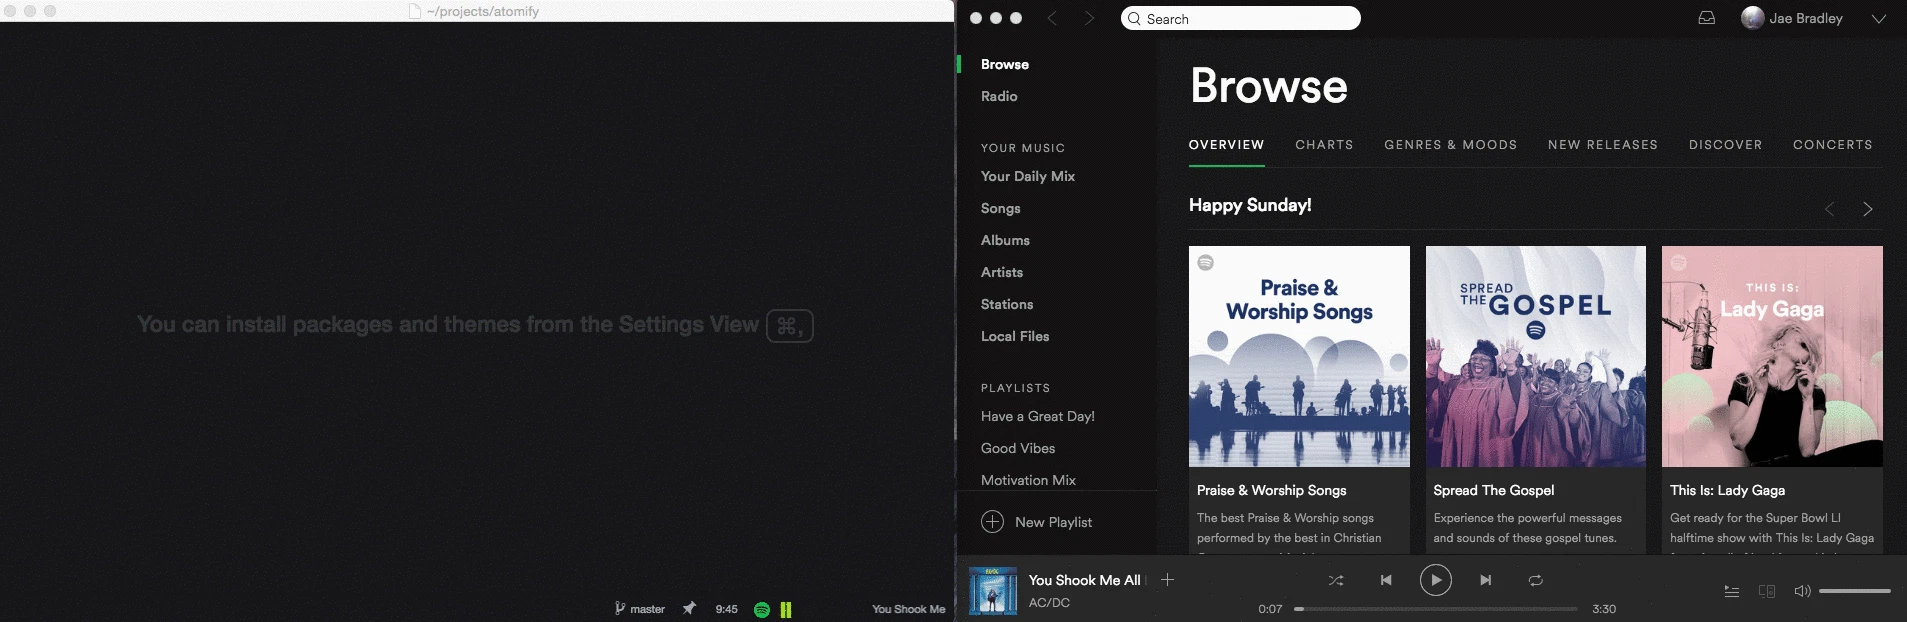Skip to next track in Spotify
1907x622 pixels.
1486,580
